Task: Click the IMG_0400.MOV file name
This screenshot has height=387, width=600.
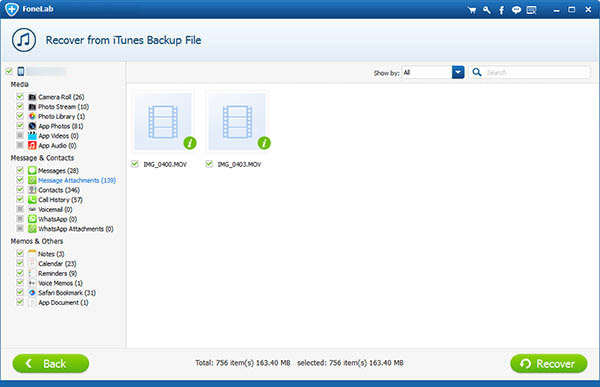Action: [165, 164]
